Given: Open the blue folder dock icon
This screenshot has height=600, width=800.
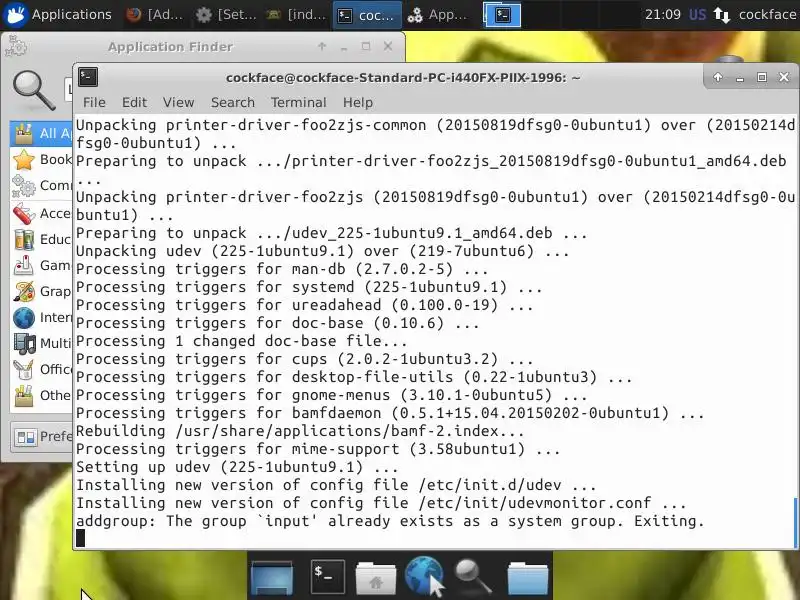Looking at the screenshot, I should pyautogui.click(x=528, y=578).
